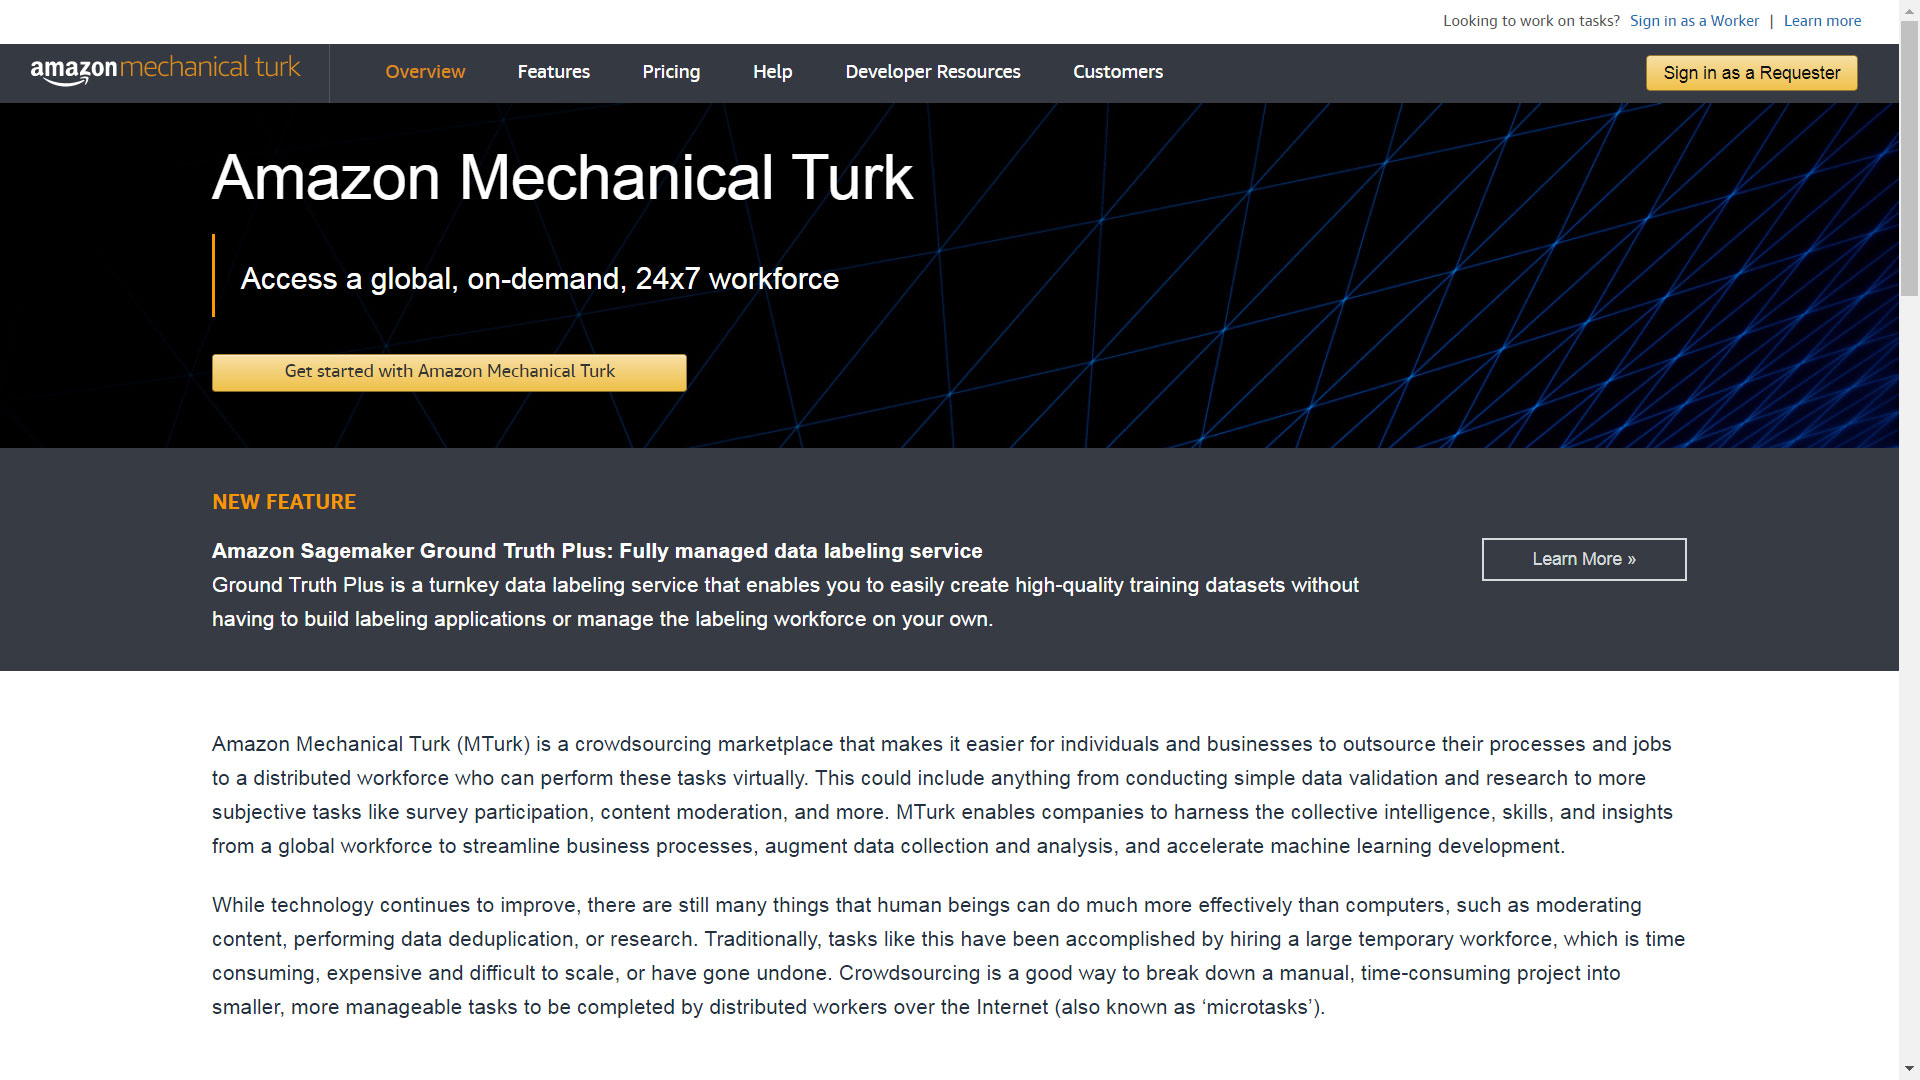Click the Learn More » button
This screenshot has height=1080, width=1920.
(1584, 559)
